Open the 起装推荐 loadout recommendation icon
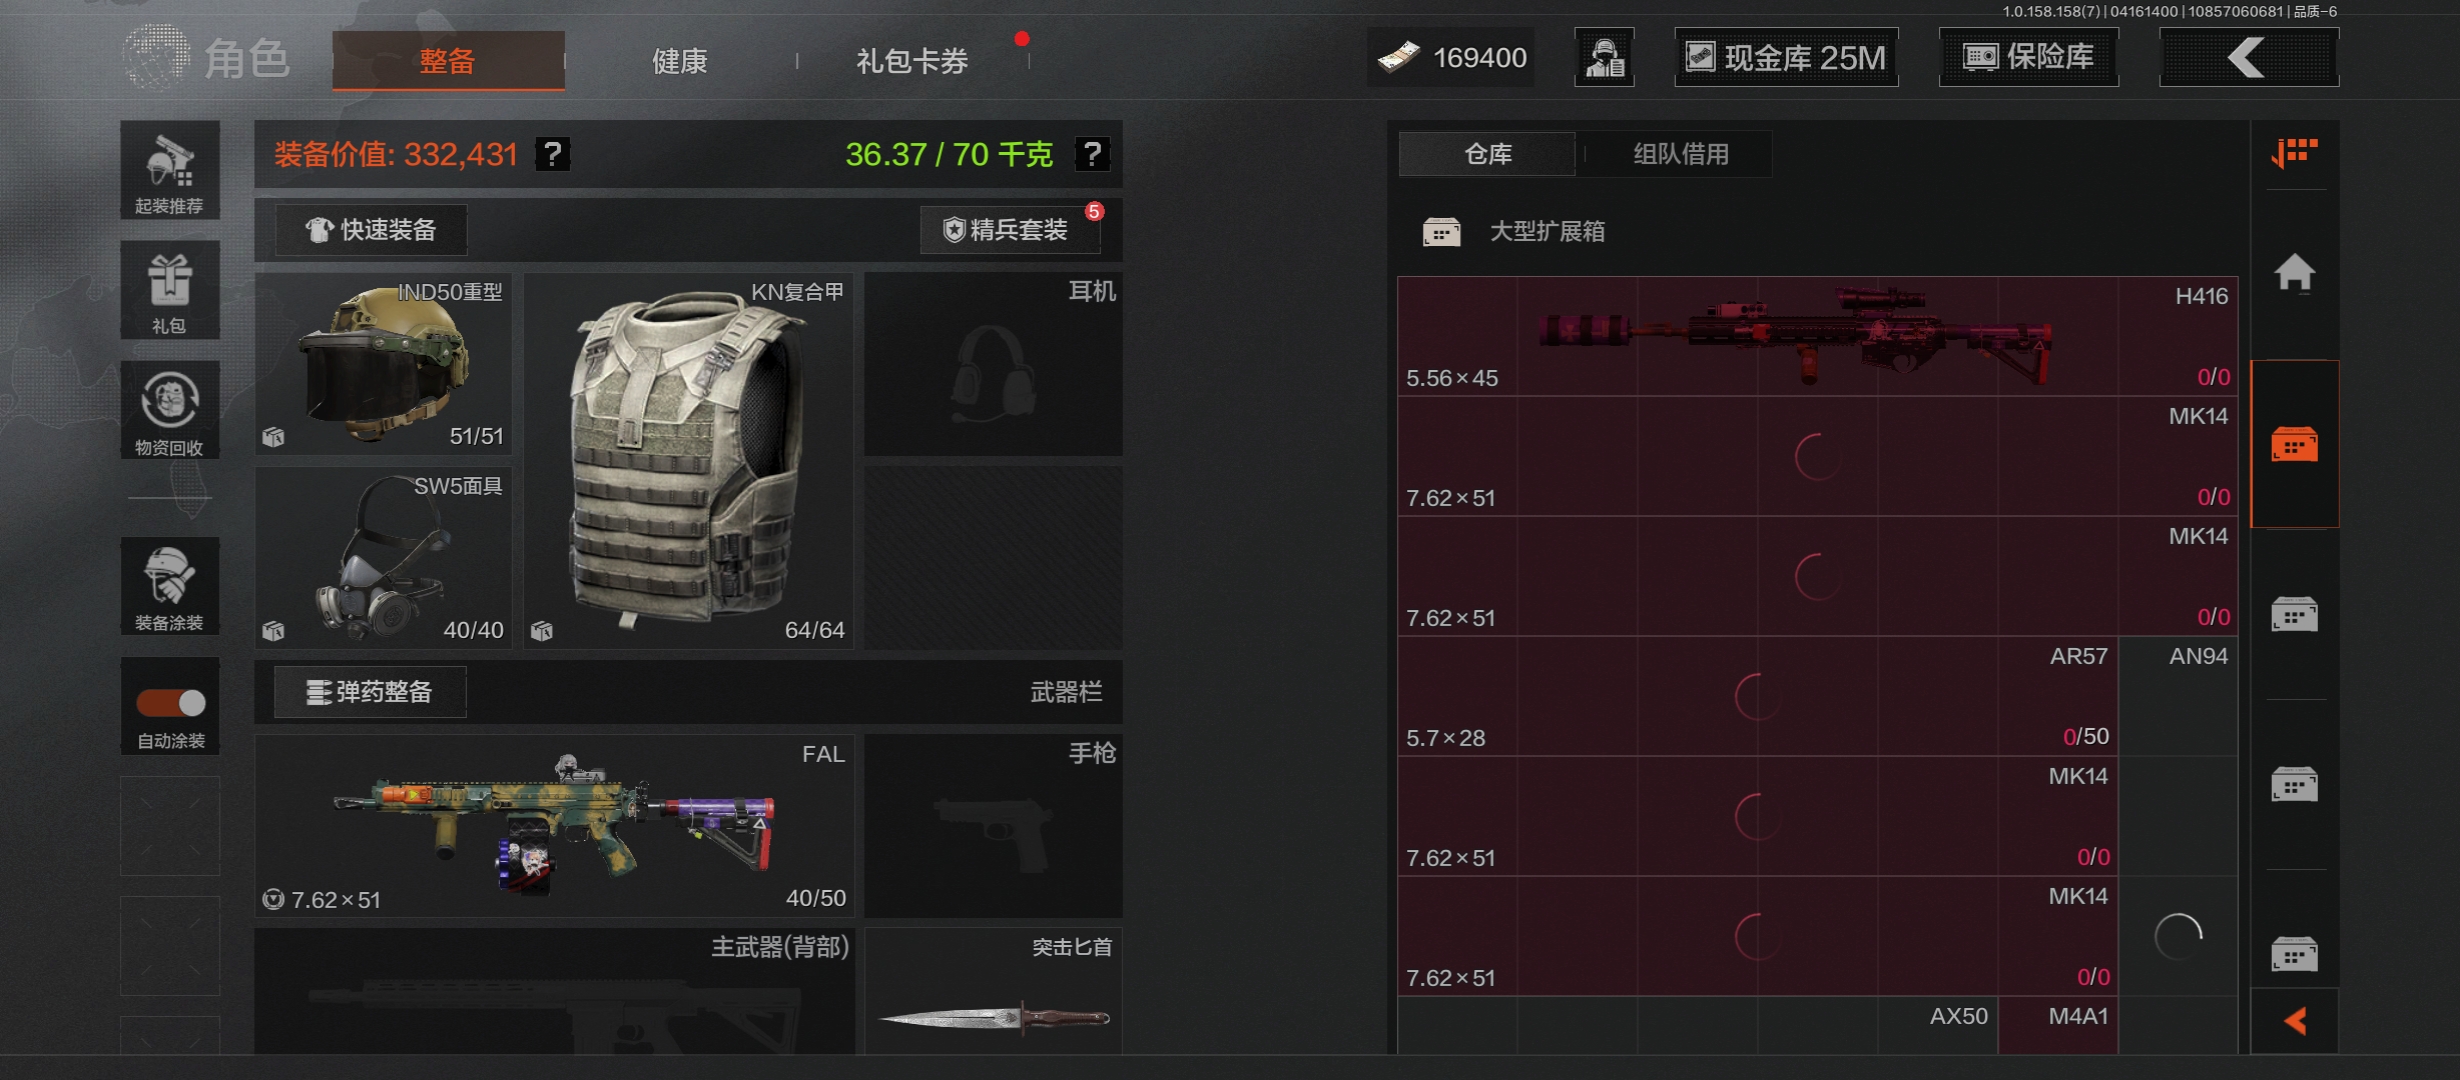The width and height of the screenshot is (2460, 1080). (x=170, y=170)
